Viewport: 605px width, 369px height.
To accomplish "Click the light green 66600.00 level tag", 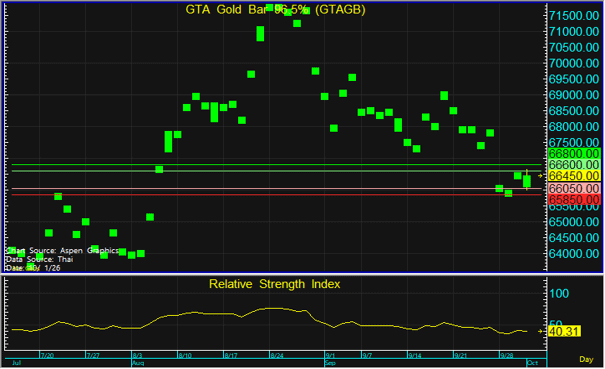I will (574, 164).
